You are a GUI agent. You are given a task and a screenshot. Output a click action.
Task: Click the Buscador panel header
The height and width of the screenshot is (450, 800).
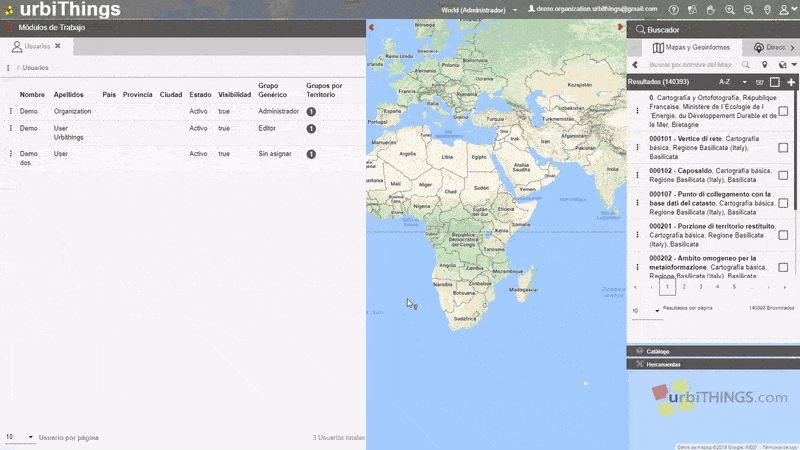[713, 30]
